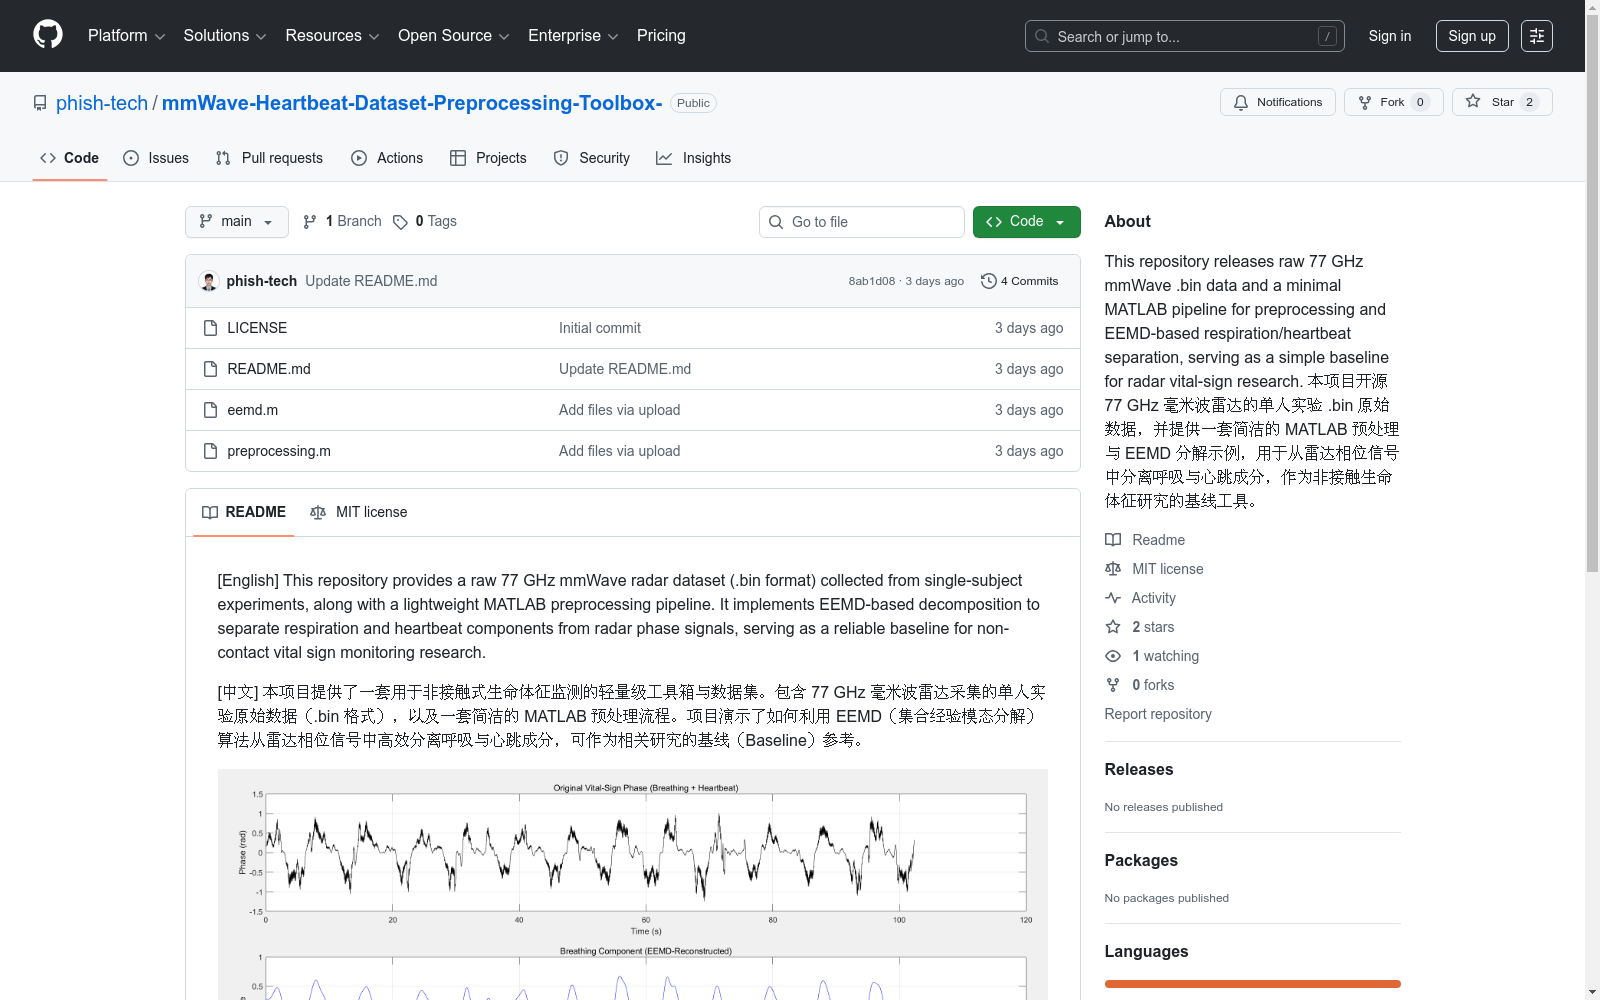1600x1000 pixels.
Task: Click the phish-tech avatar in commit row
Action: (x=209, y=281)
